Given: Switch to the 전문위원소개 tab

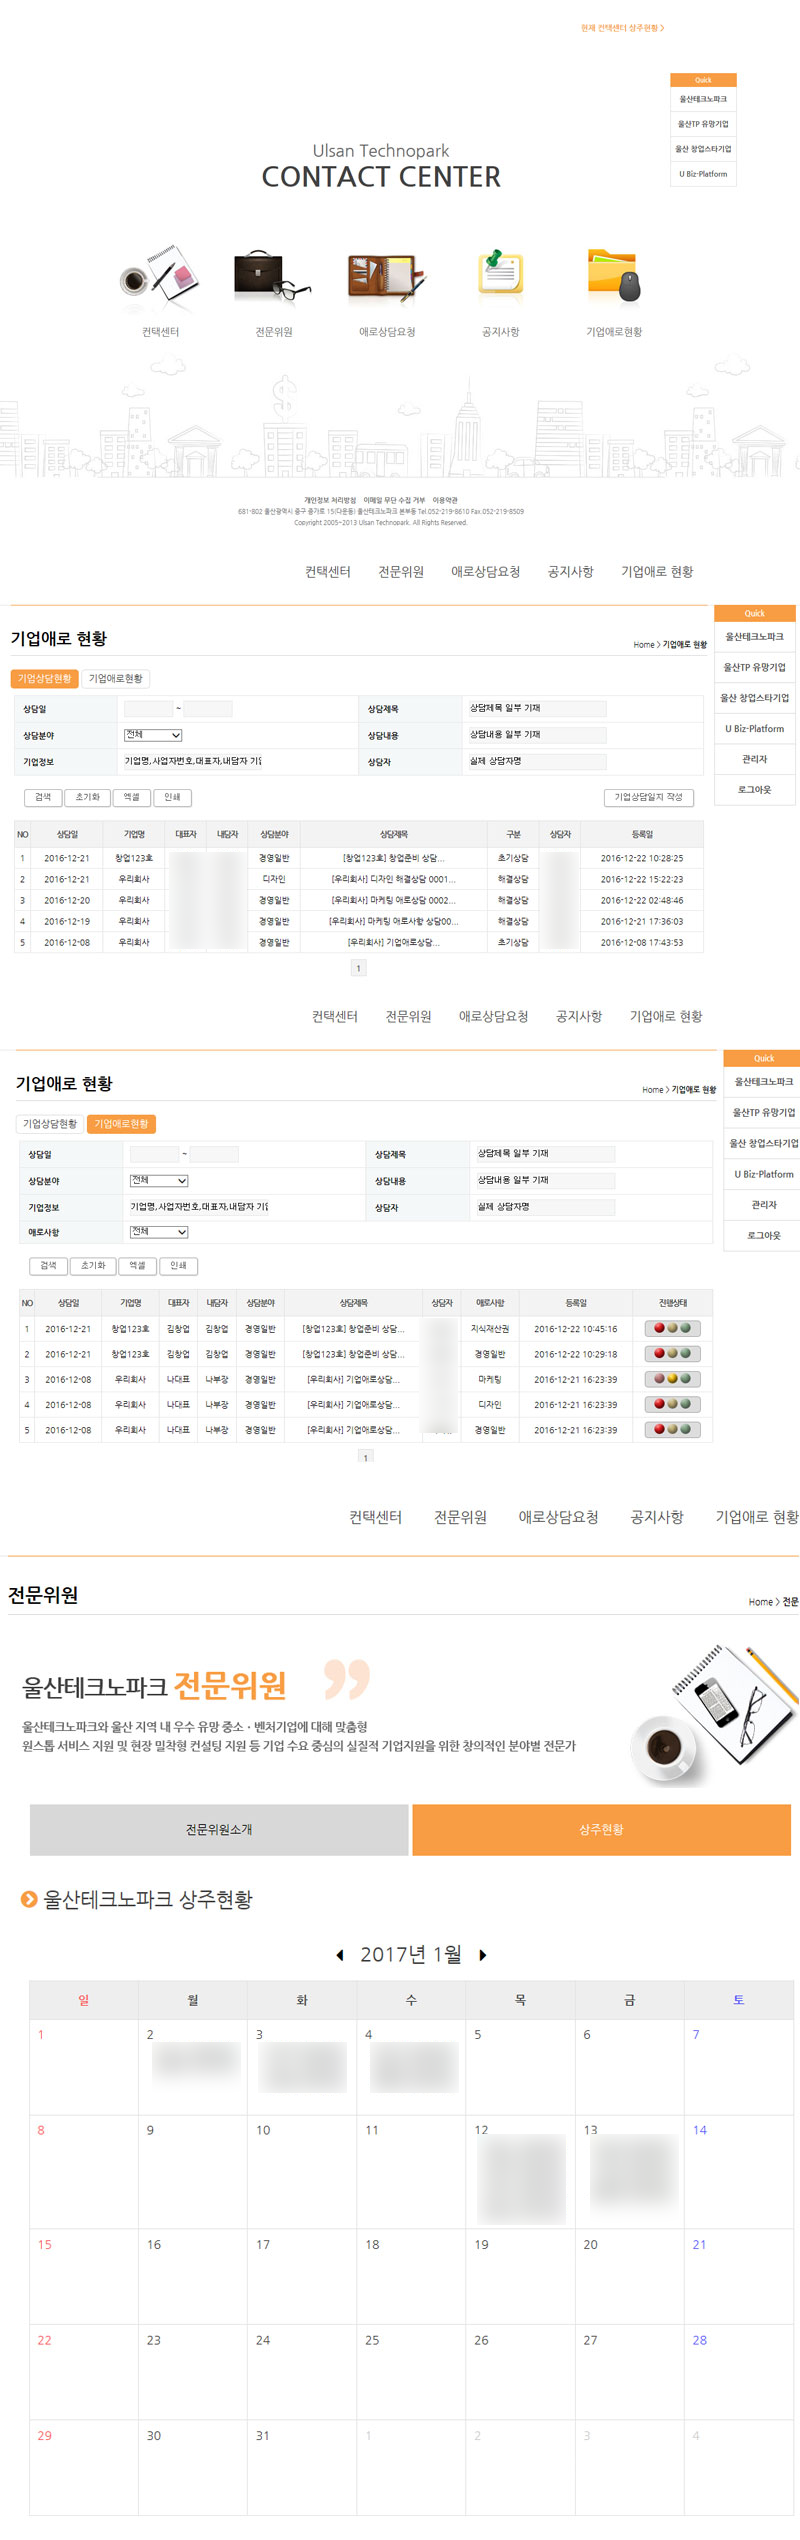Looking at the screenshot, I should [x=219, y=1829].
